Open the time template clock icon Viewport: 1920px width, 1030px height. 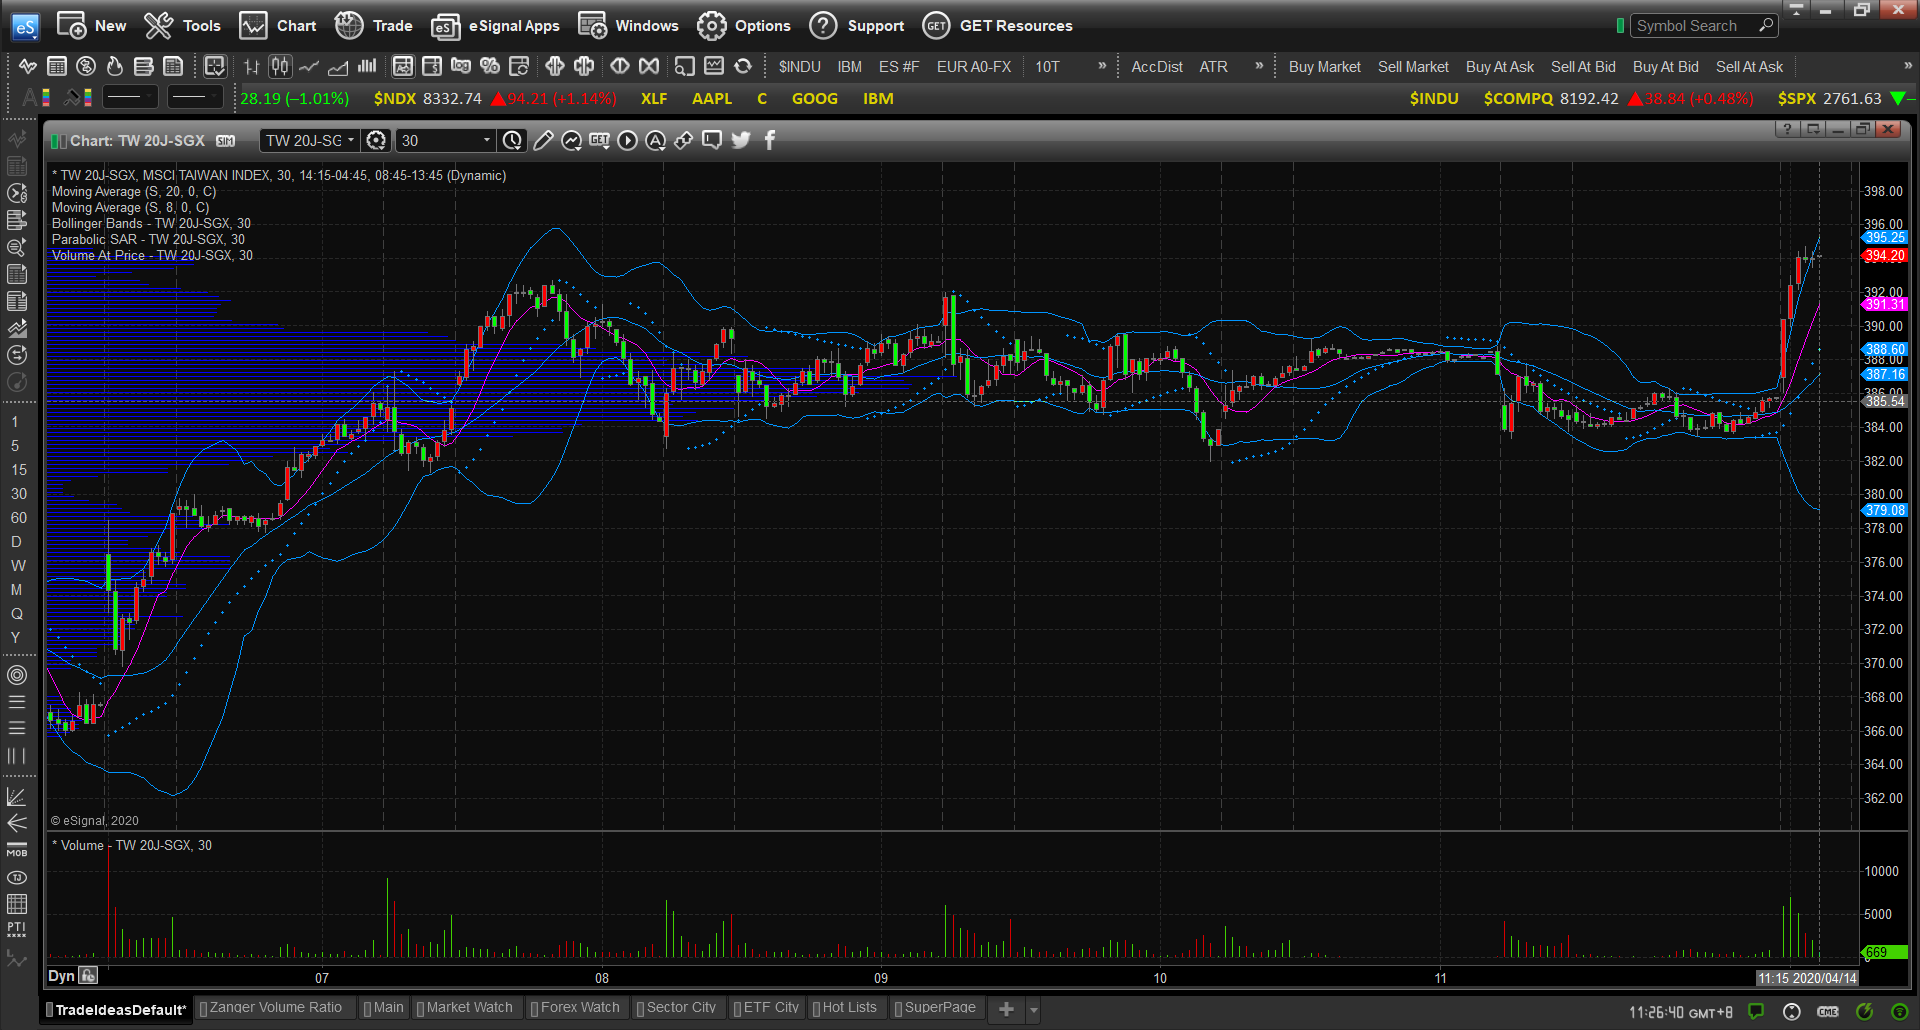coord(512,140)
